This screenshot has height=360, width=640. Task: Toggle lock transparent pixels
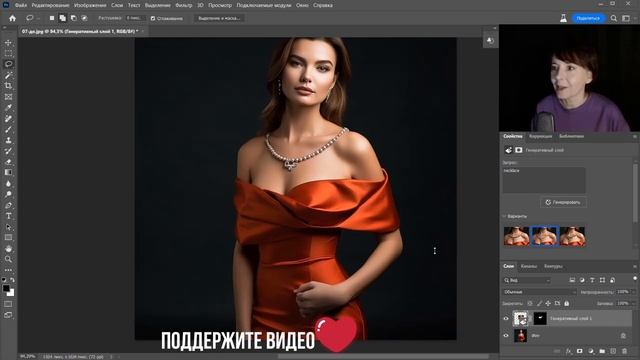[530, 303]
